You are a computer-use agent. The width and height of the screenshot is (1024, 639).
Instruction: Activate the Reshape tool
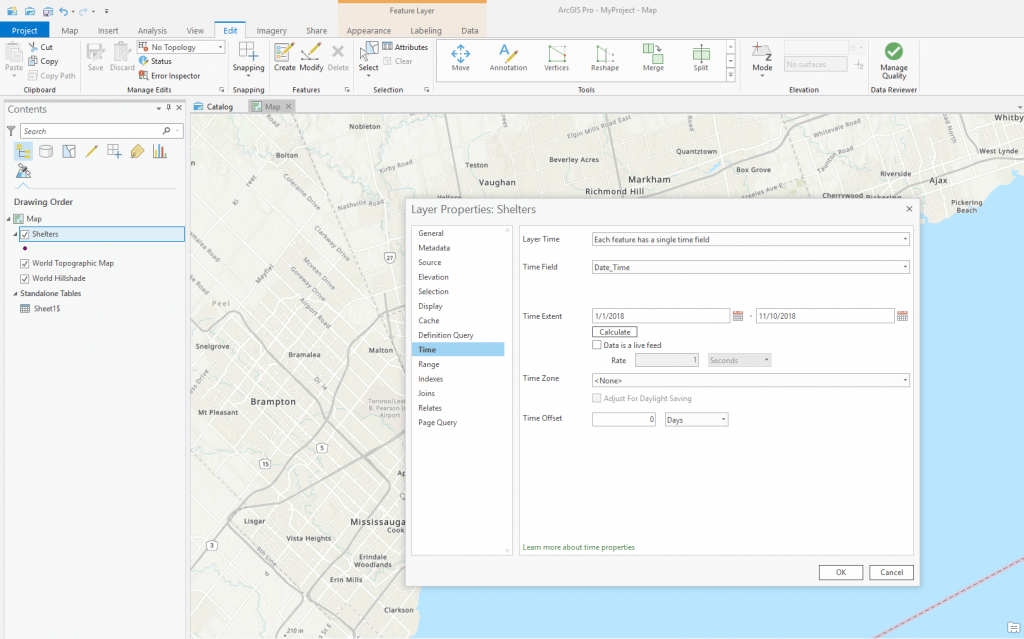click(x=604, y=61)
